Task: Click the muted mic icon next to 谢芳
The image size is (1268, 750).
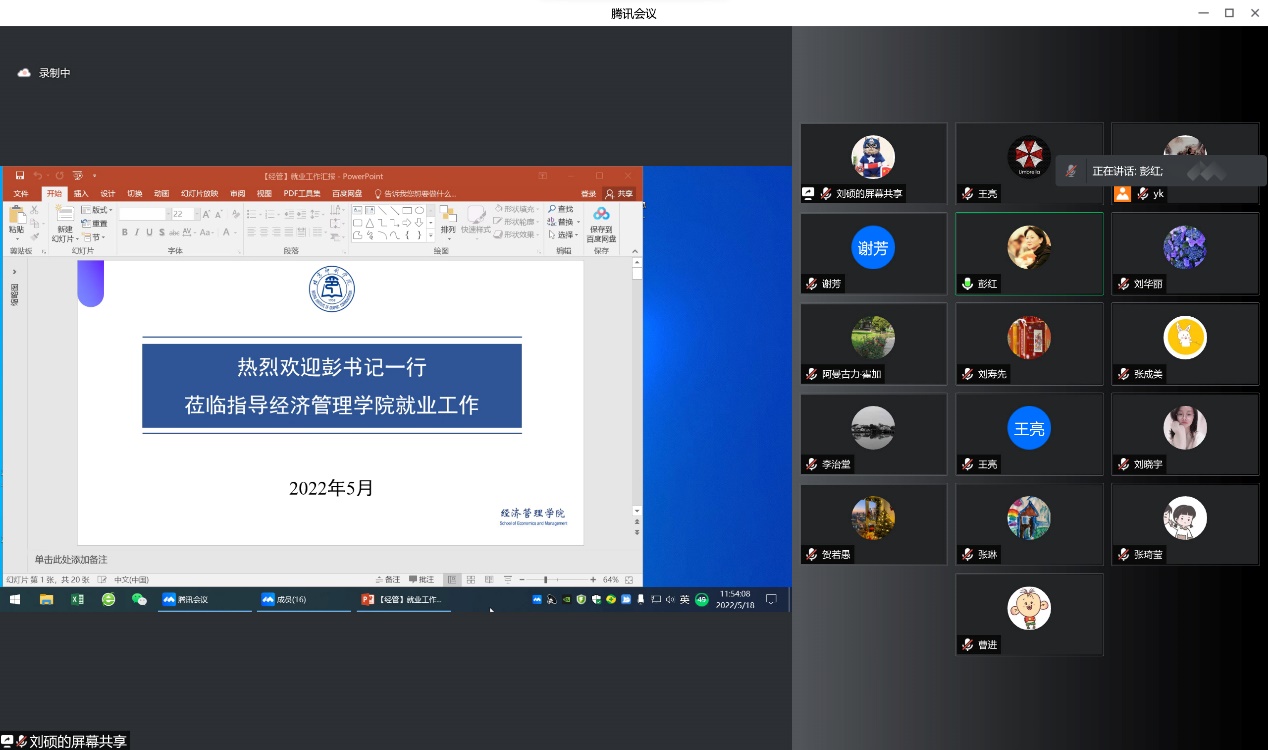Action: tap(812, 284)
